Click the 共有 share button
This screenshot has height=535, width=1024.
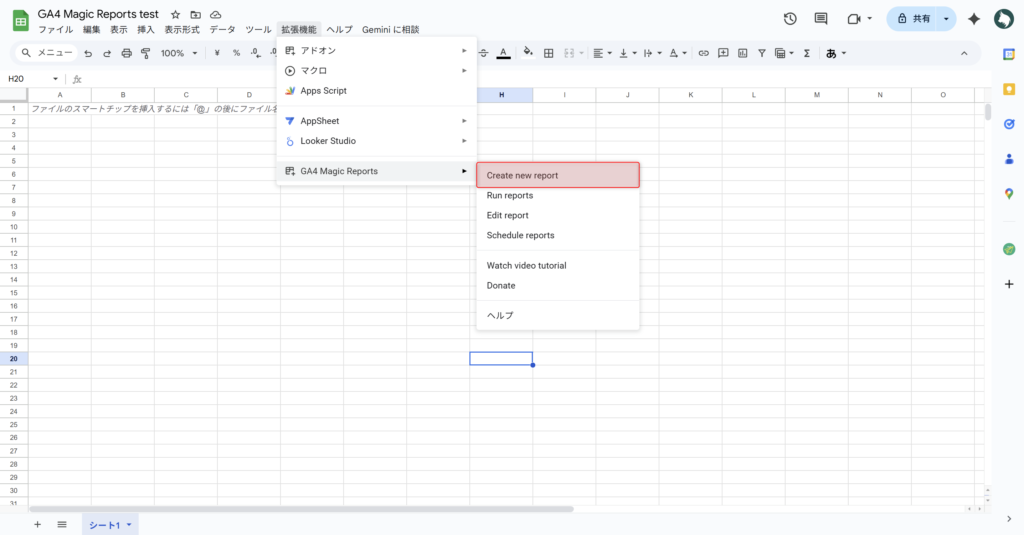click(x=913, y=19)
